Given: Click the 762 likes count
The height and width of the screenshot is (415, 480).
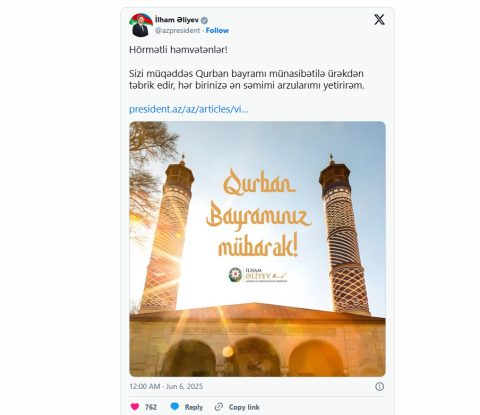Looking at the screenshot, I should pyautogui.click(x=151, y=407).
